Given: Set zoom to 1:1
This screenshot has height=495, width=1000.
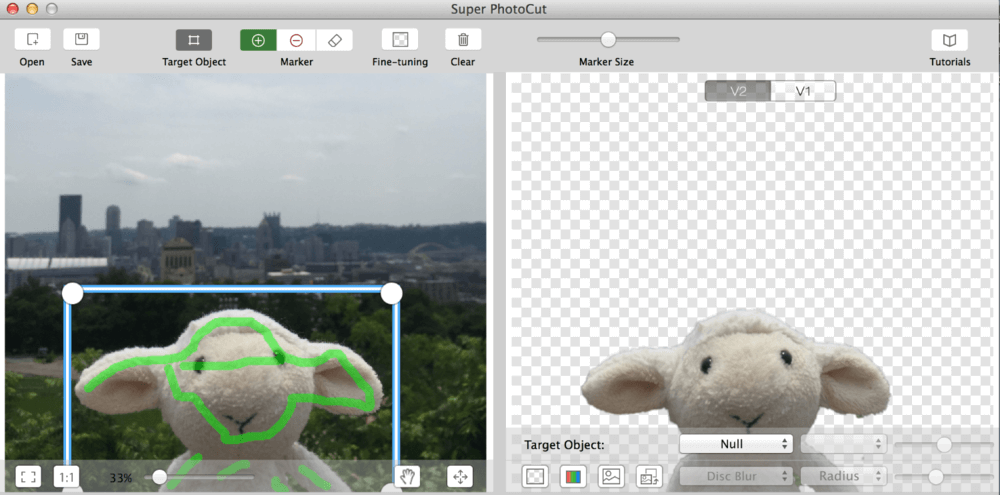Looking at the screenshot, I should coord(66,477).
